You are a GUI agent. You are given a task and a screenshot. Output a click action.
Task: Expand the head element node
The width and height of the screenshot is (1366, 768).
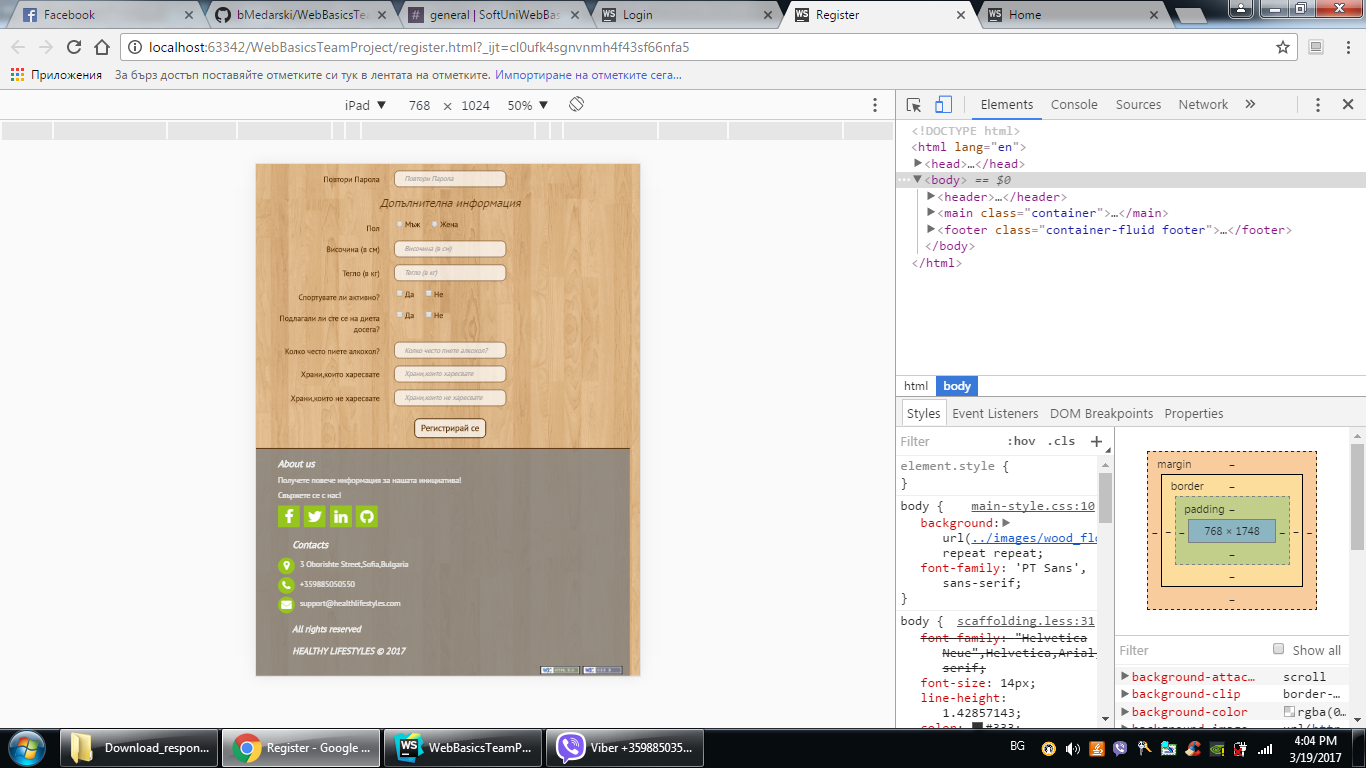(918, 164)
